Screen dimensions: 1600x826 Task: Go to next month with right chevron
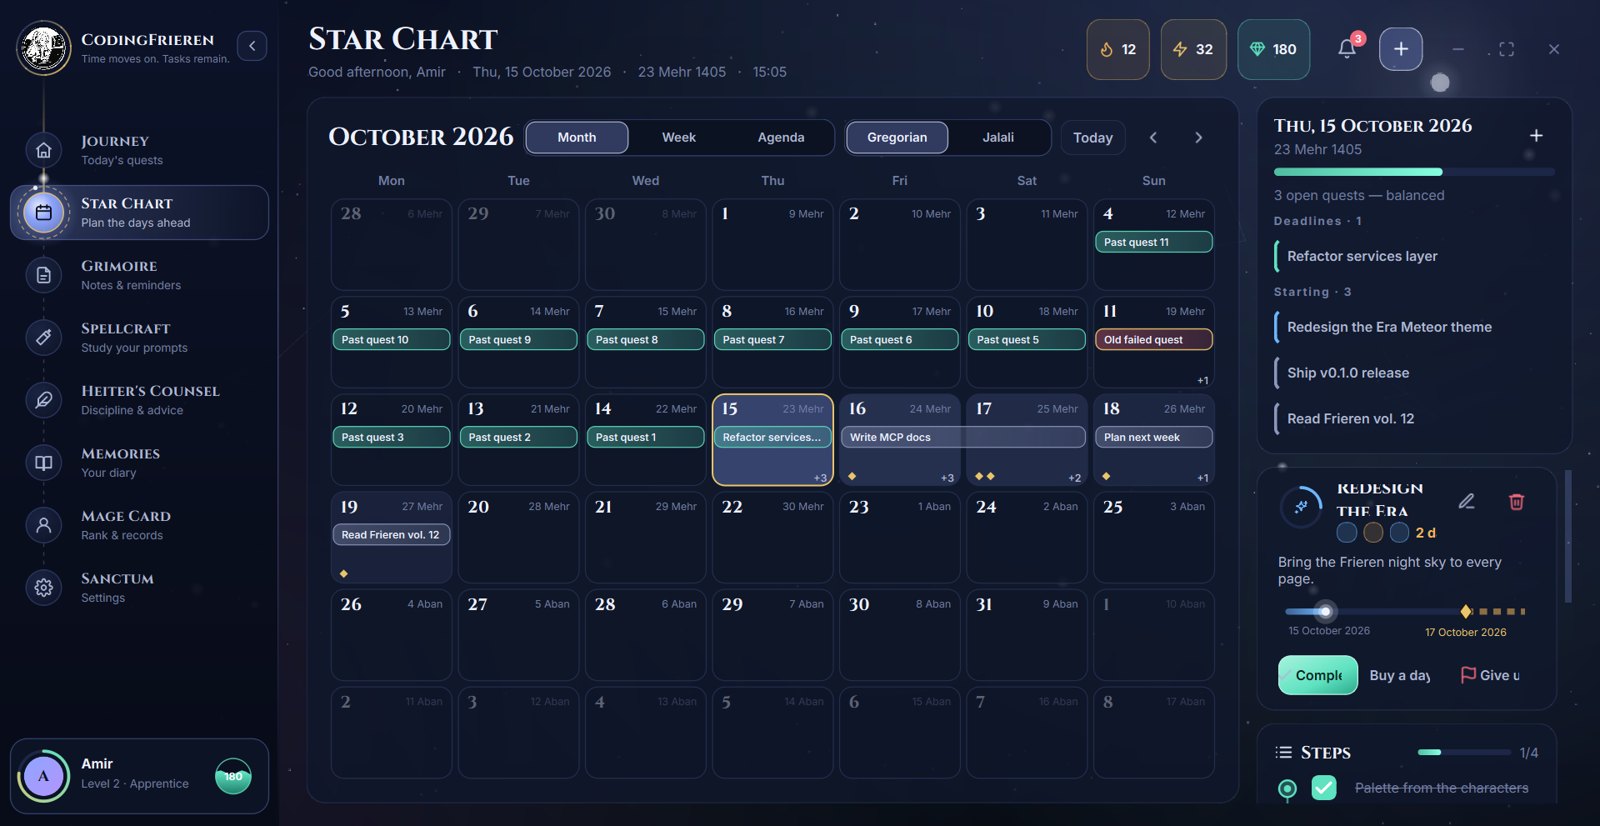[x=1198, y=137]
